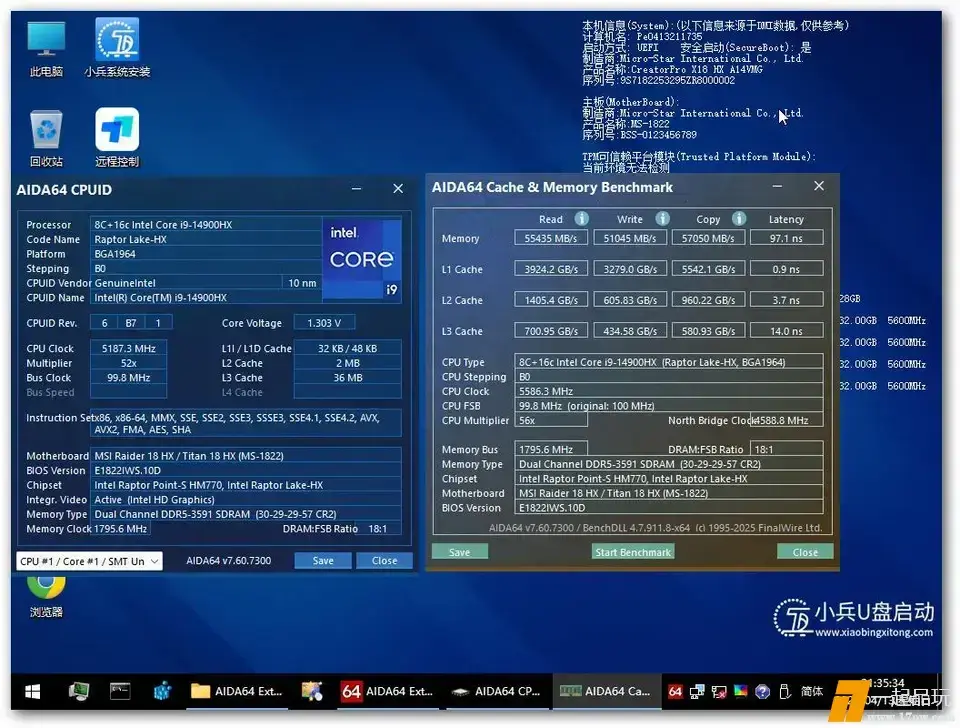Click Save in AIDA64 CPUID window
Screen dimensions: 960x728
[323, 560]
